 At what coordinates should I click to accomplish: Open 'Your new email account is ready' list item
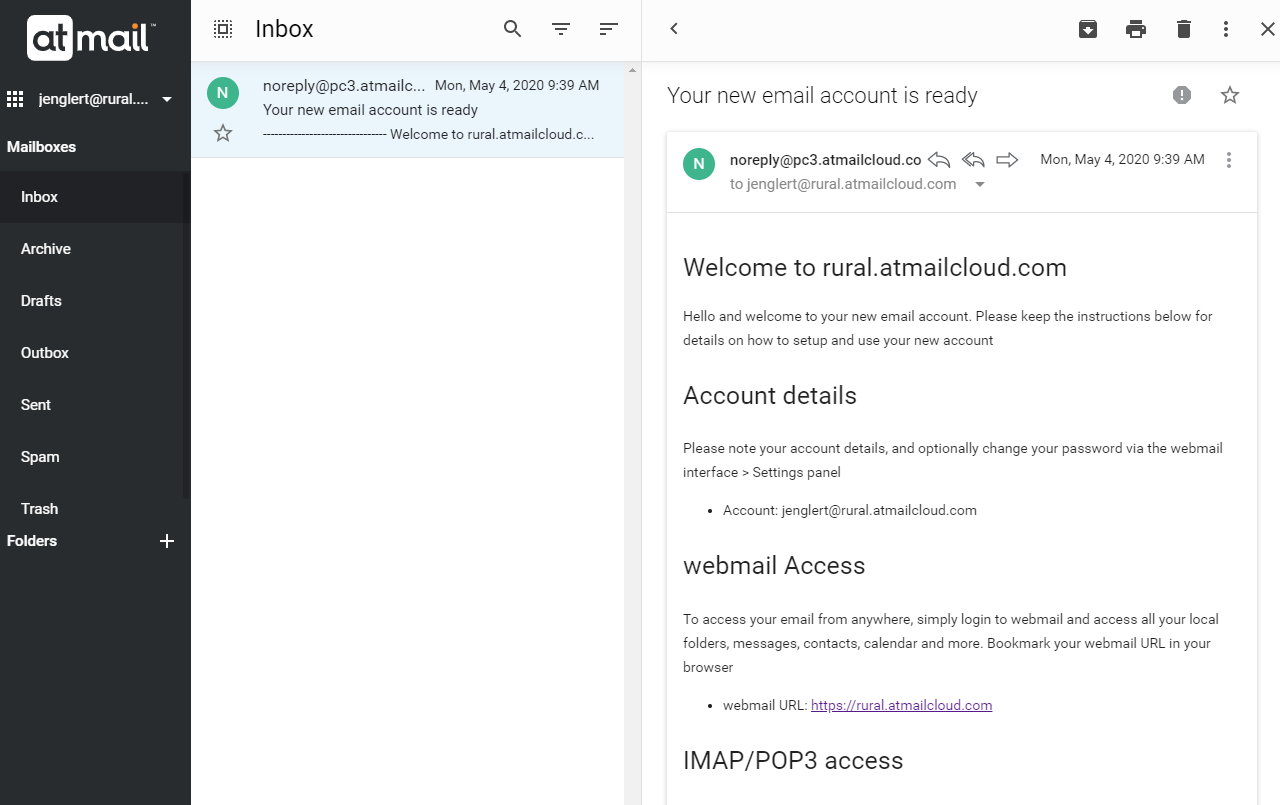(407, 110)
